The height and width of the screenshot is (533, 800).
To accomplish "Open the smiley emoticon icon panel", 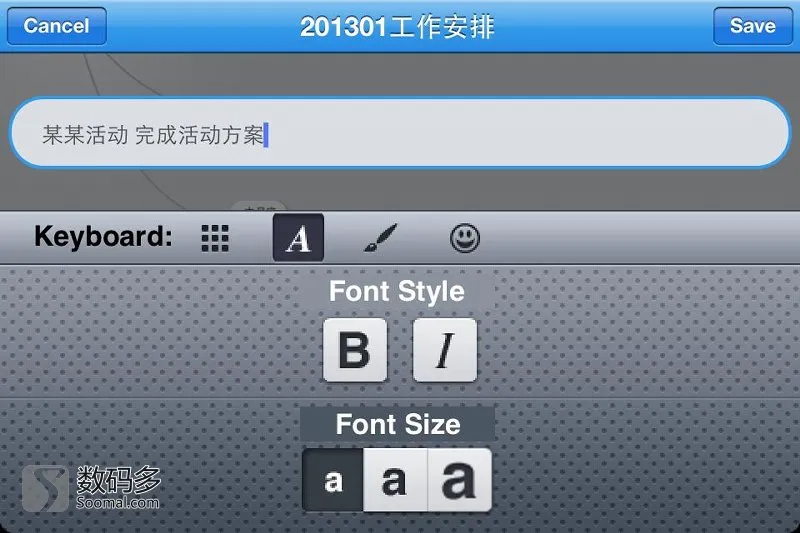I will (465, 238).
